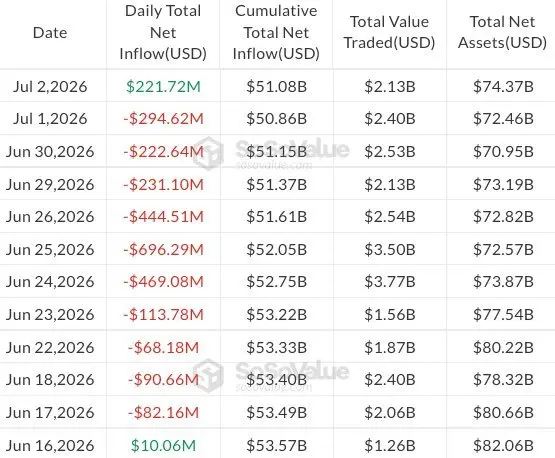Select the $82.06B net assets cell
The image size is (555, 458).
click(x=503, y=446)
